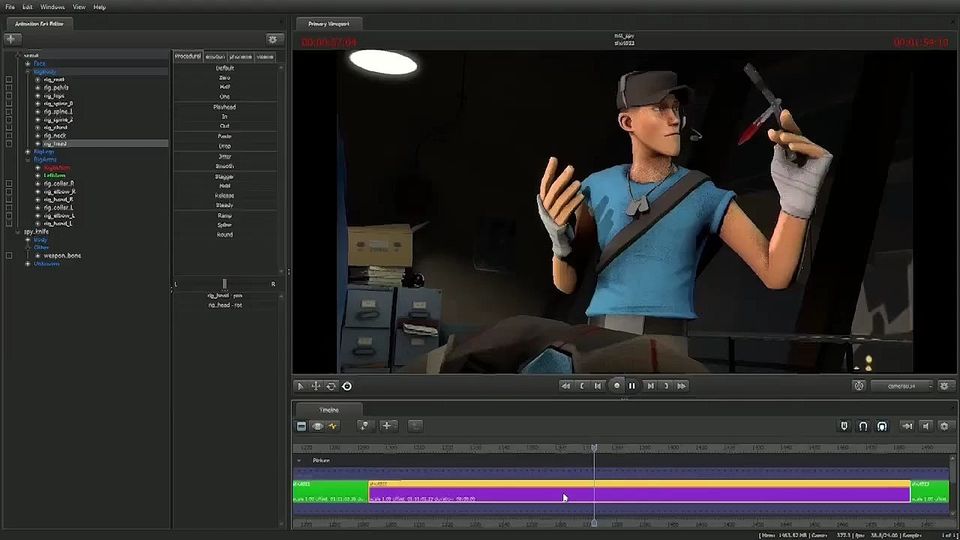
Task: Toggle the checkbox beside rig_neck
Action: [x=9, y=136]
